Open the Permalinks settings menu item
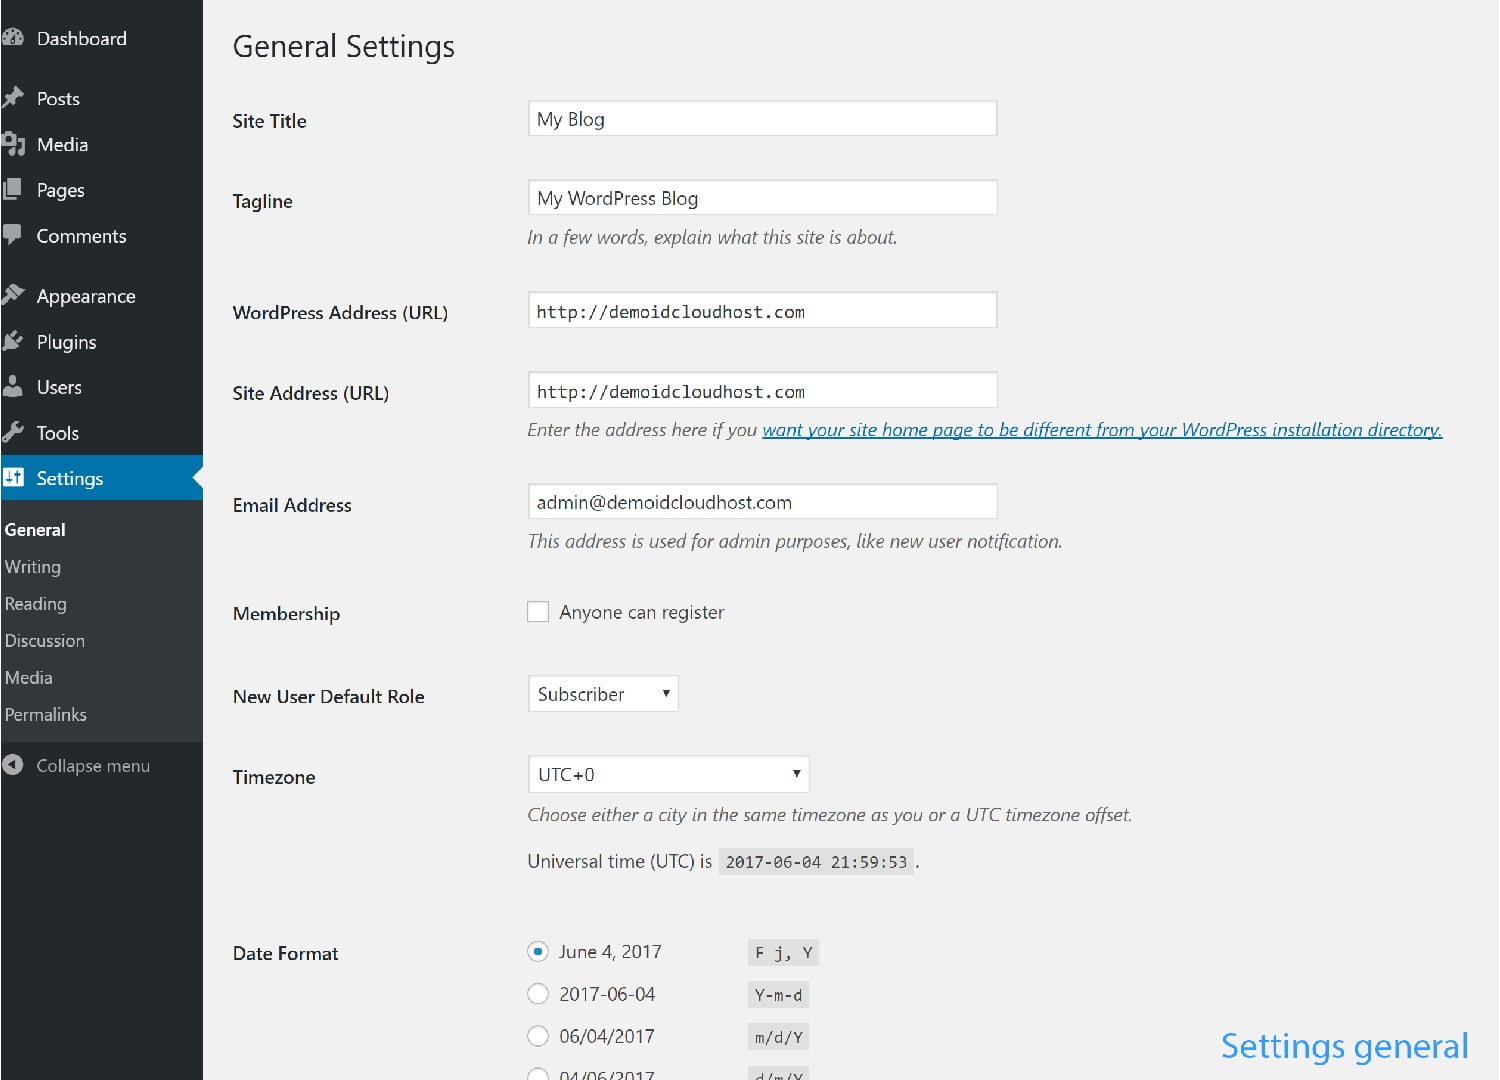 (x=45, y=714)
